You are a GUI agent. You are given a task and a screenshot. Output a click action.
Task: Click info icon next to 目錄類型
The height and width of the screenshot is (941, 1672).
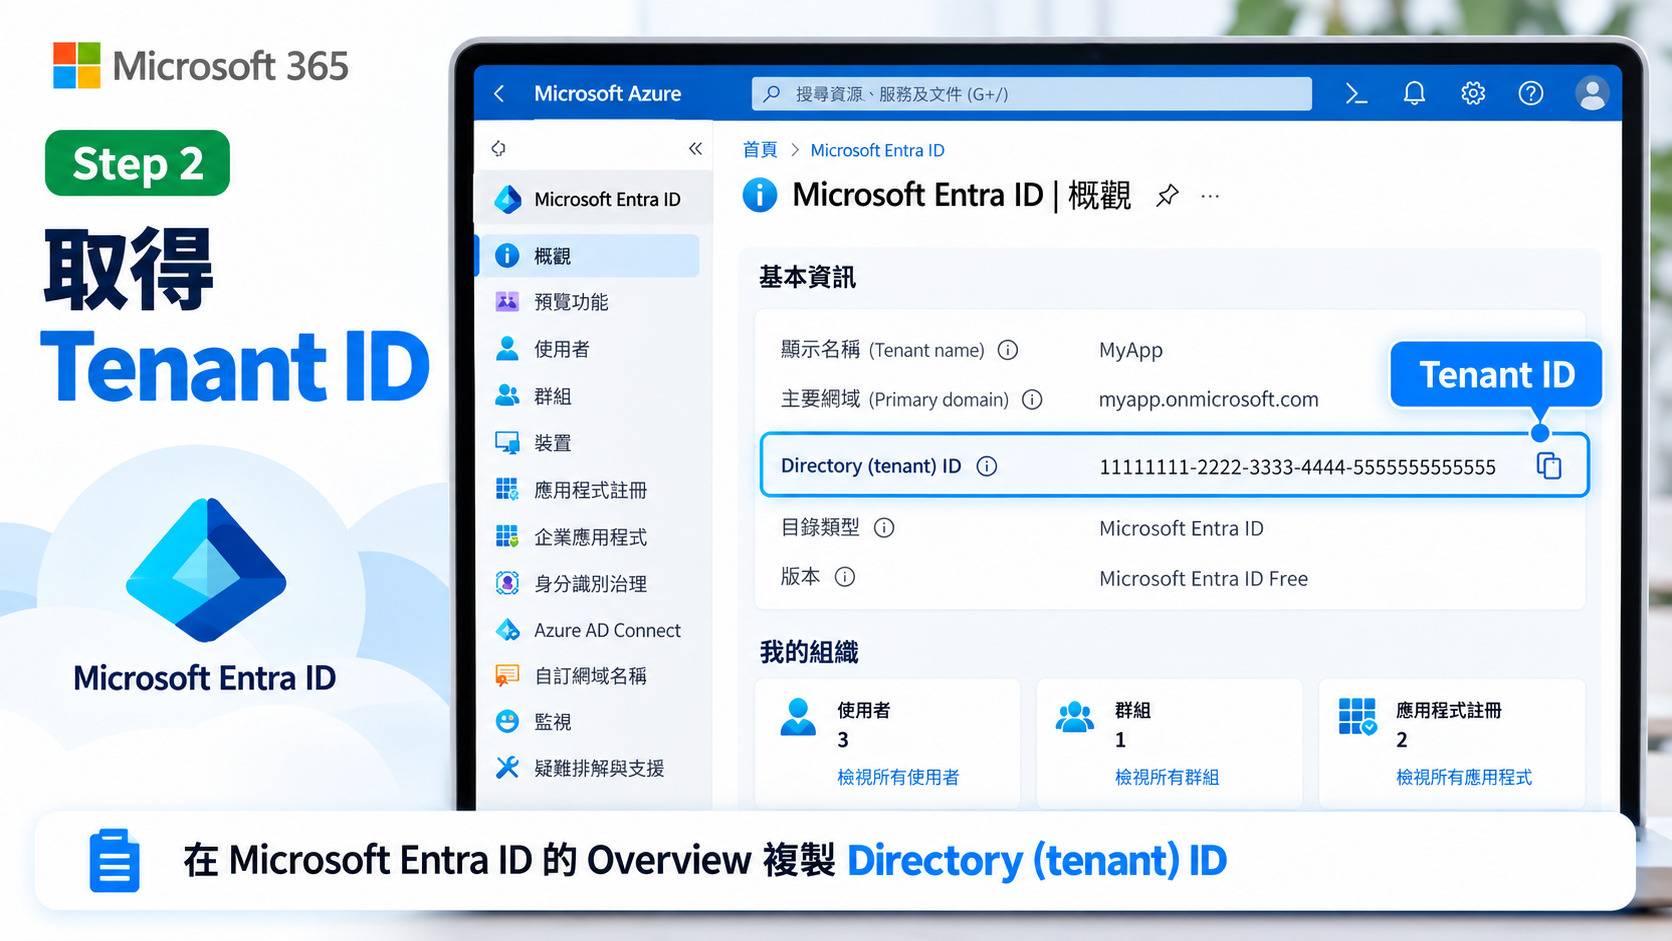[x=884, y=528]
